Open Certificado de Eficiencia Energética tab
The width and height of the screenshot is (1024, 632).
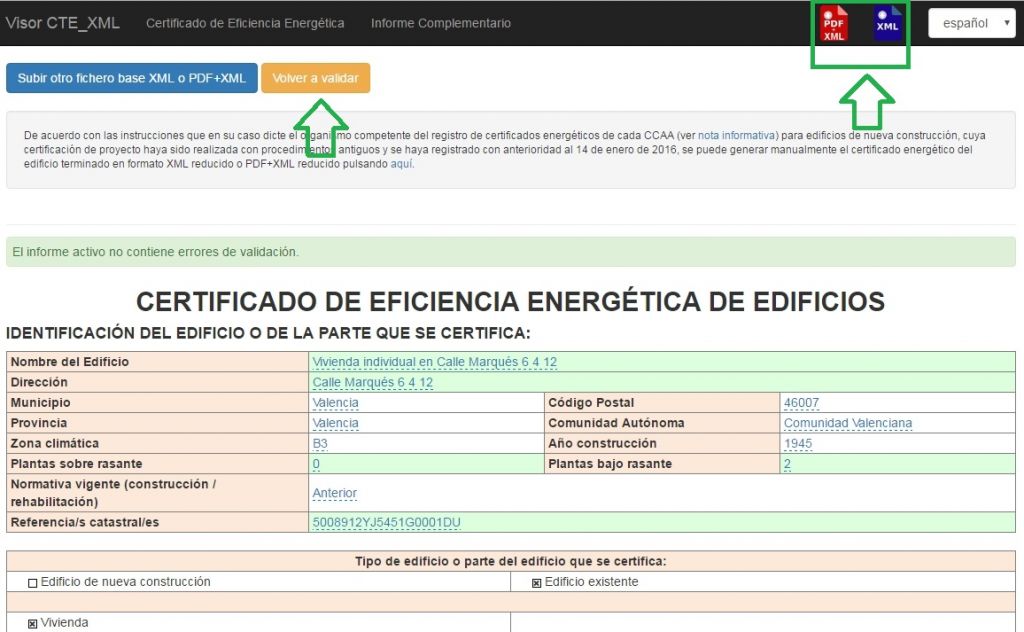(x=245, y=23)
